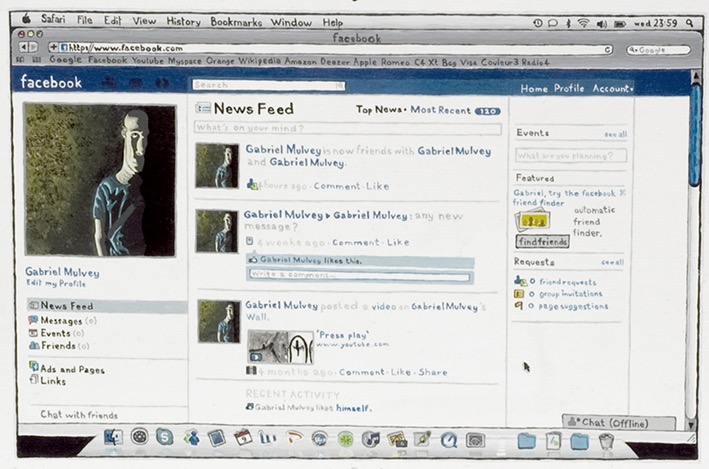This screenshot has width=709, height=469.
Task: Click the Facebook search field
Action: 269,85
